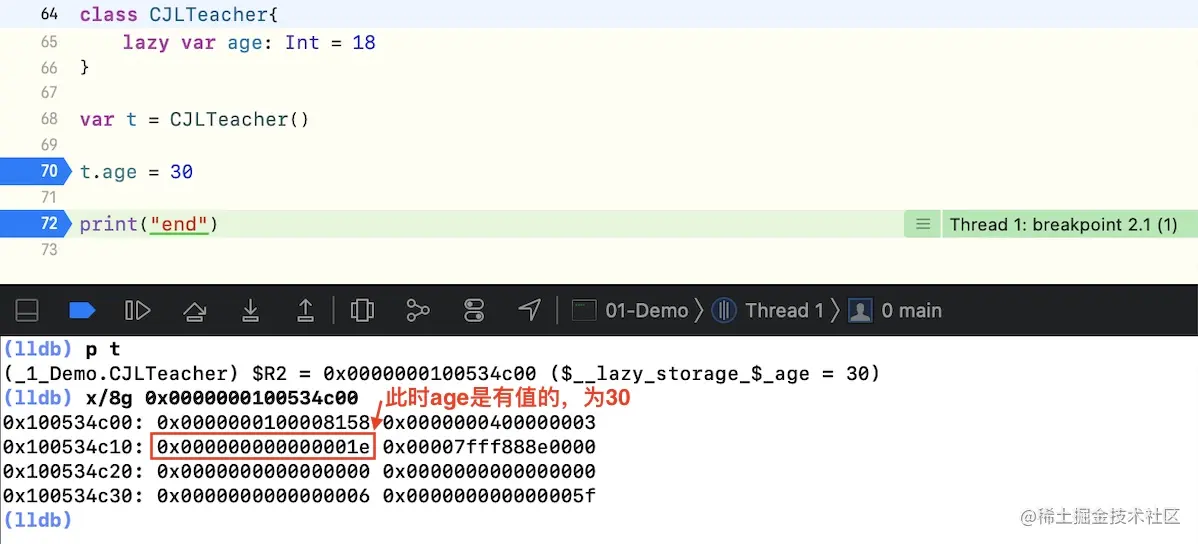
Task: Continue program execution button
Action: pyautogui.click(x=138, y=310)
